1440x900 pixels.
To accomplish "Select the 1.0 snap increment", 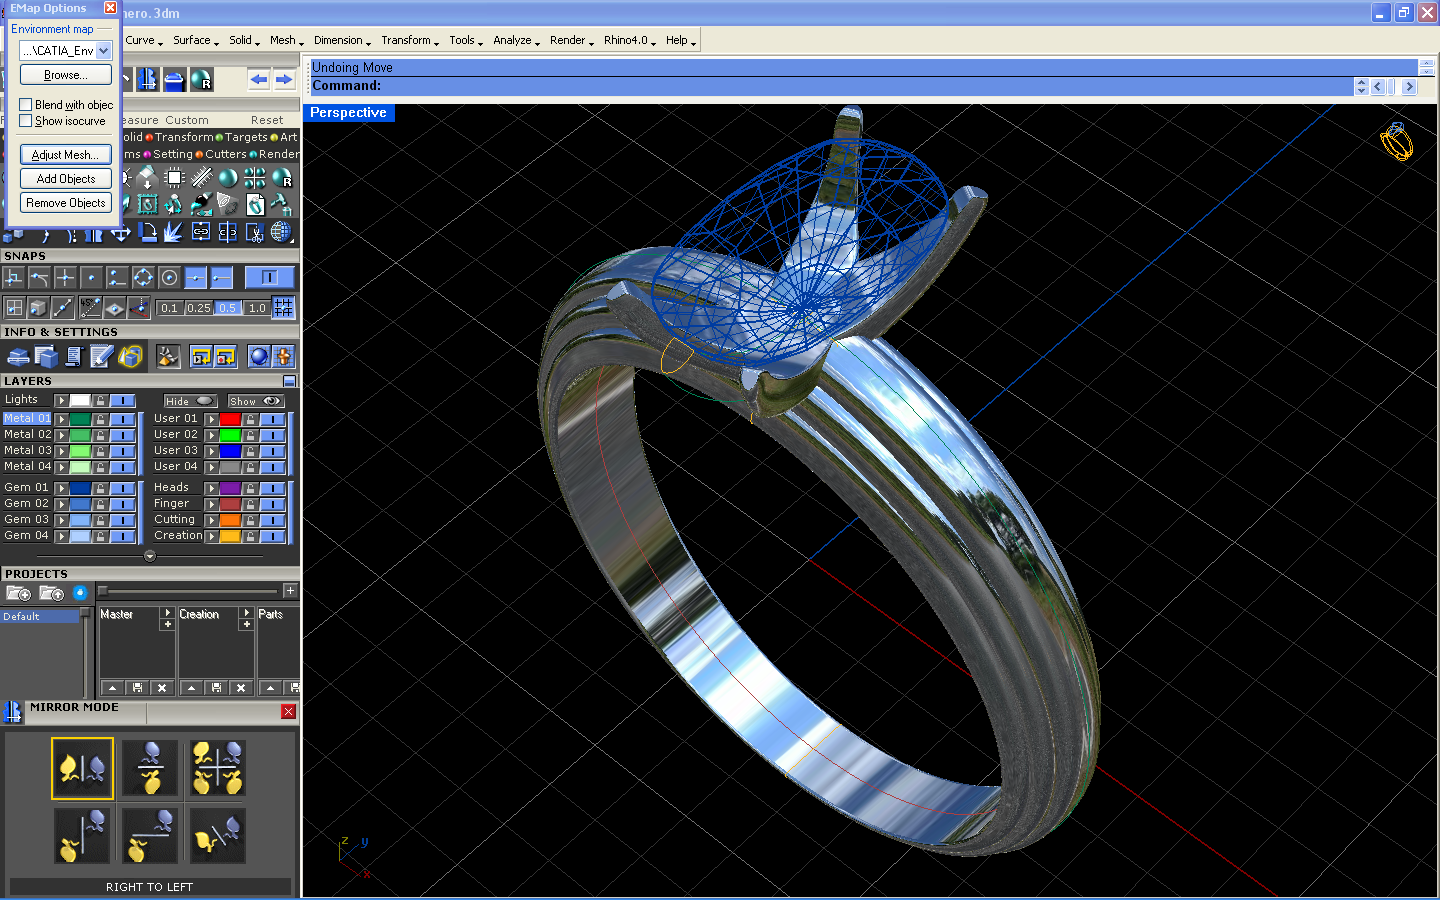I will (x=257, y=308).
